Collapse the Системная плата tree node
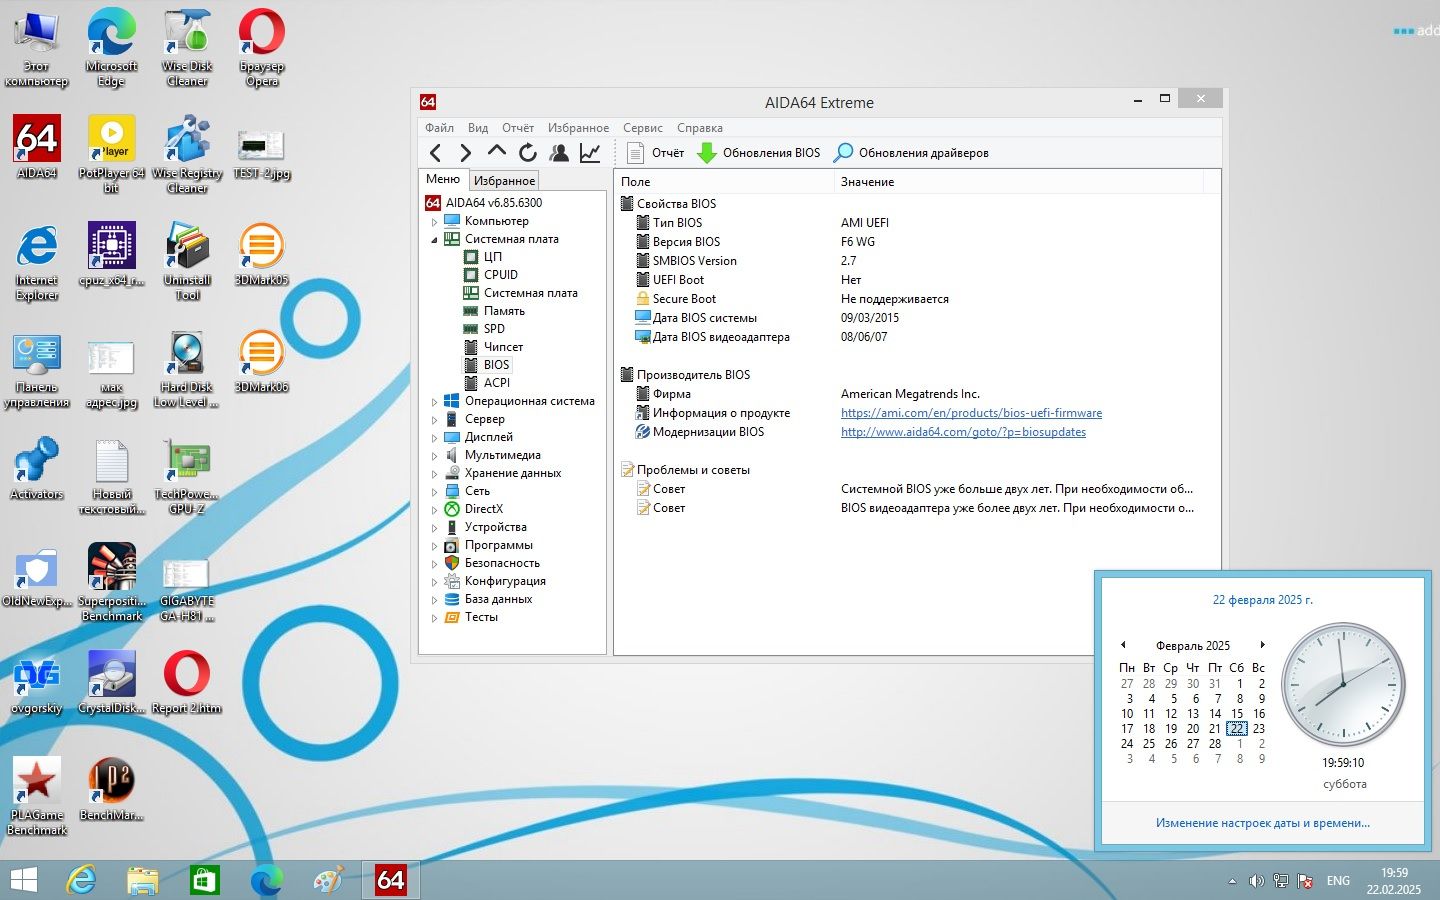 [x=434, y=239]
